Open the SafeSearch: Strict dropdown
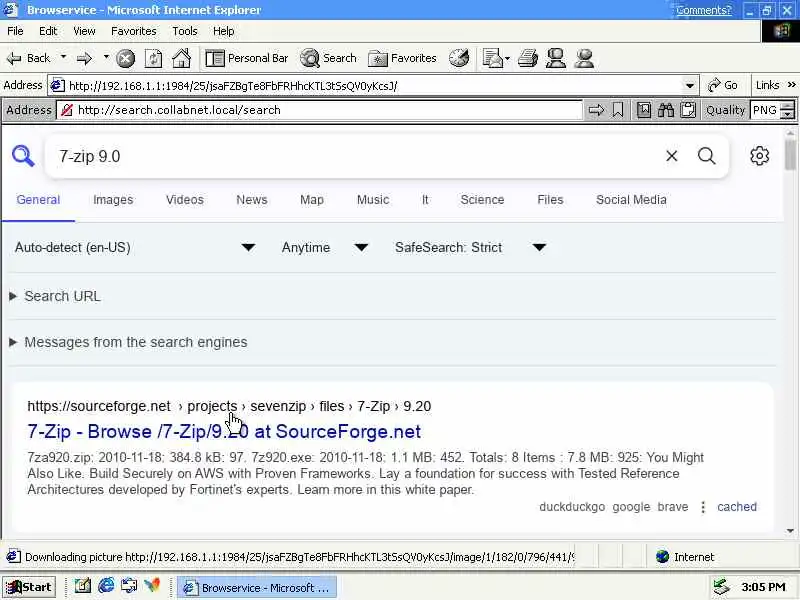Viewport: 800px width, 600px height. pos(470,247)
